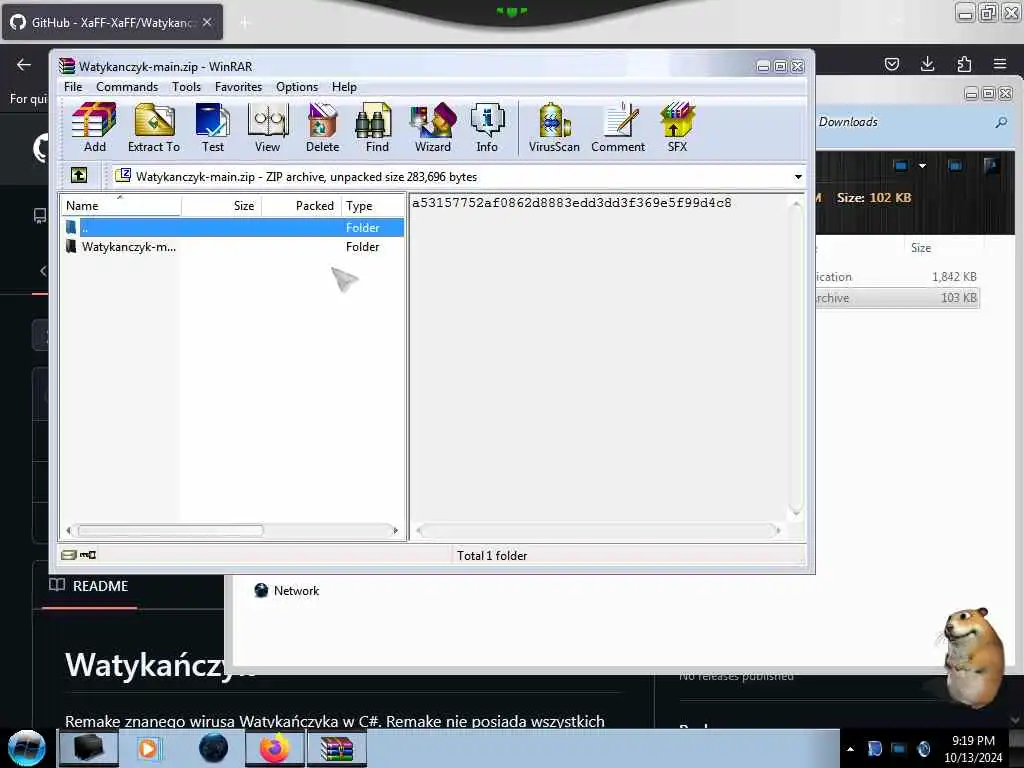Image resolution: width=1024 pixels, height=768 pixels.
Task: Open the File menu
Action: pos(73,87)
